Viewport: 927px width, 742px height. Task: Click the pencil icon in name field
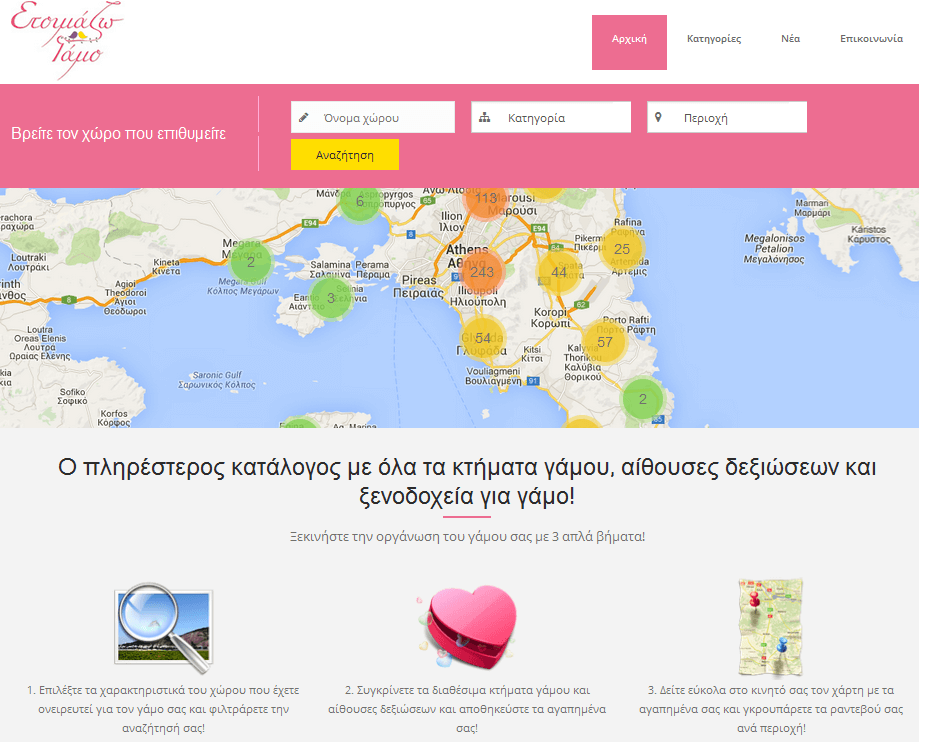tap(304, 117)
